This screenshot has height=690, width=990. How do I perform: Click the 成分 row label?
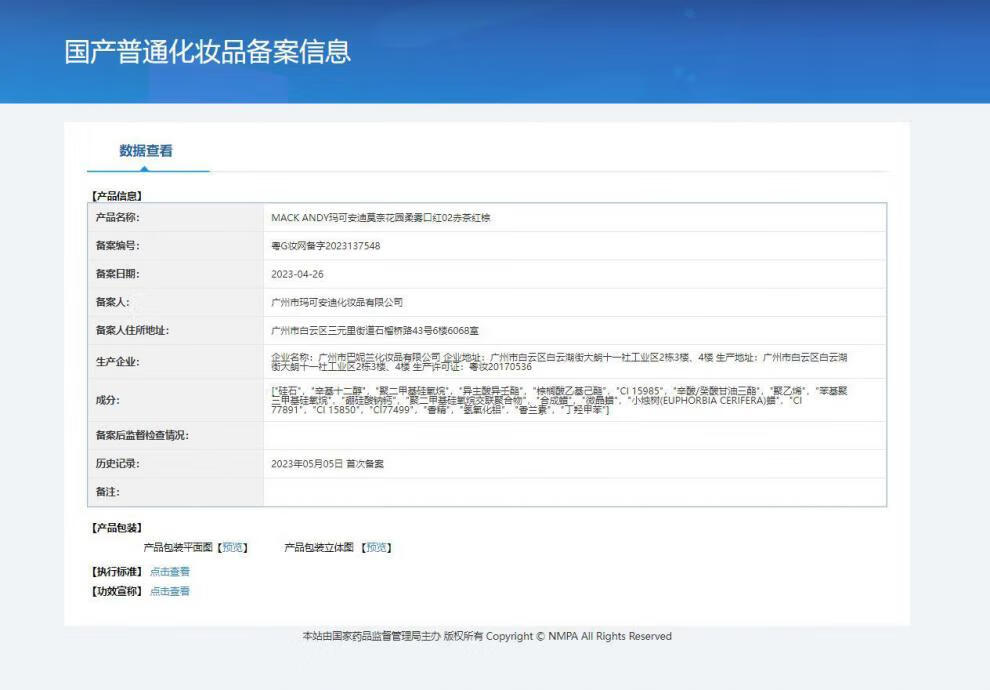tap(107, 400)
